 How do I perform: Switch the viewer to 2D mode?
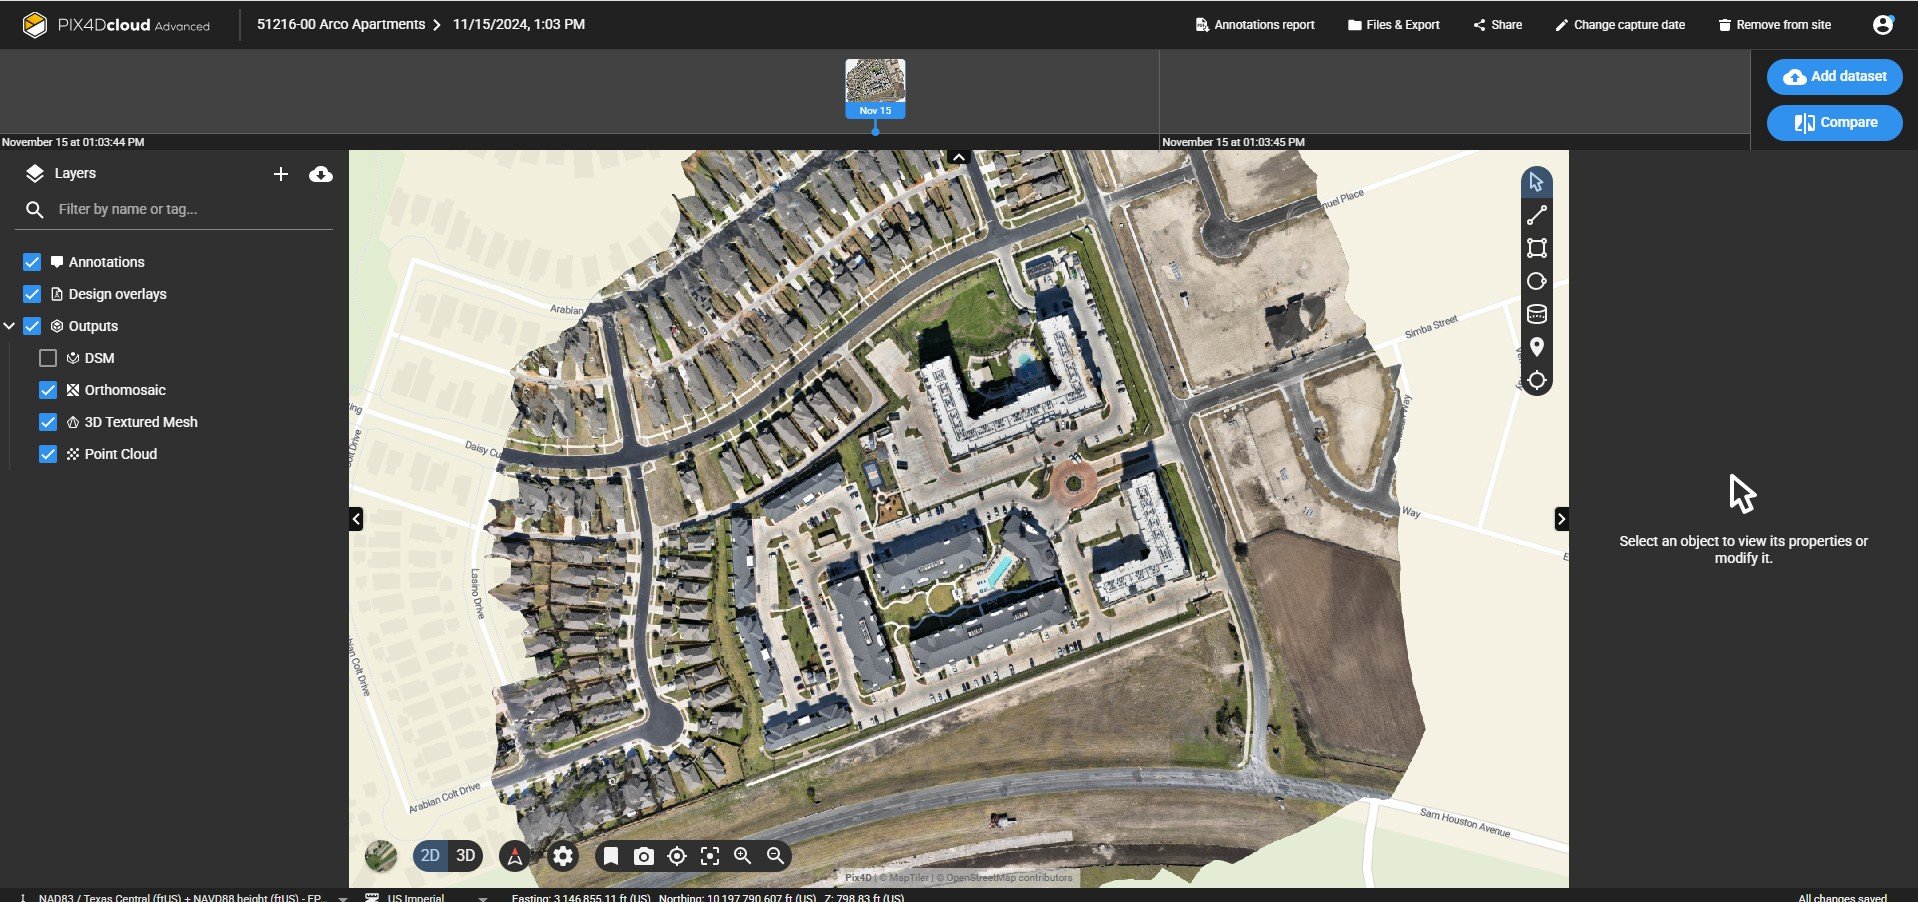[430, 856]
